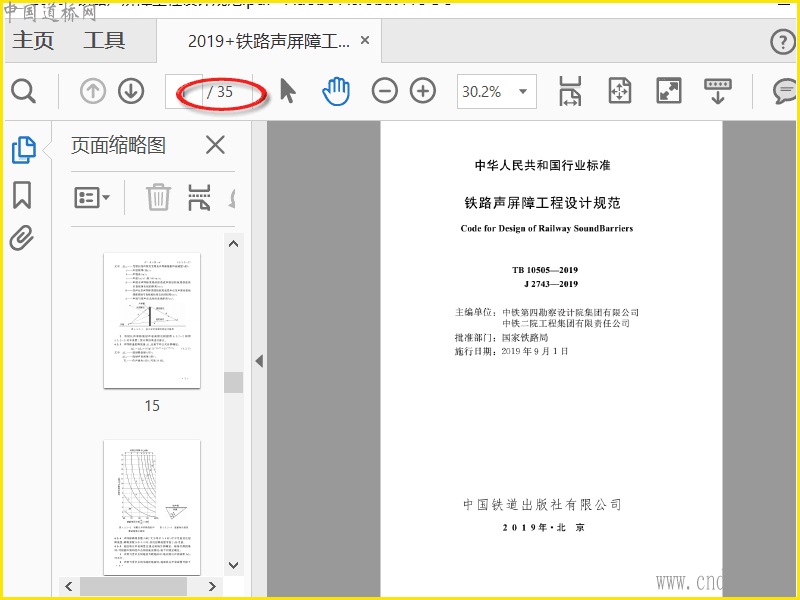Click the heading 中华人民共和国行业标准
Screen dimensions: 800x600
point(542,165)
